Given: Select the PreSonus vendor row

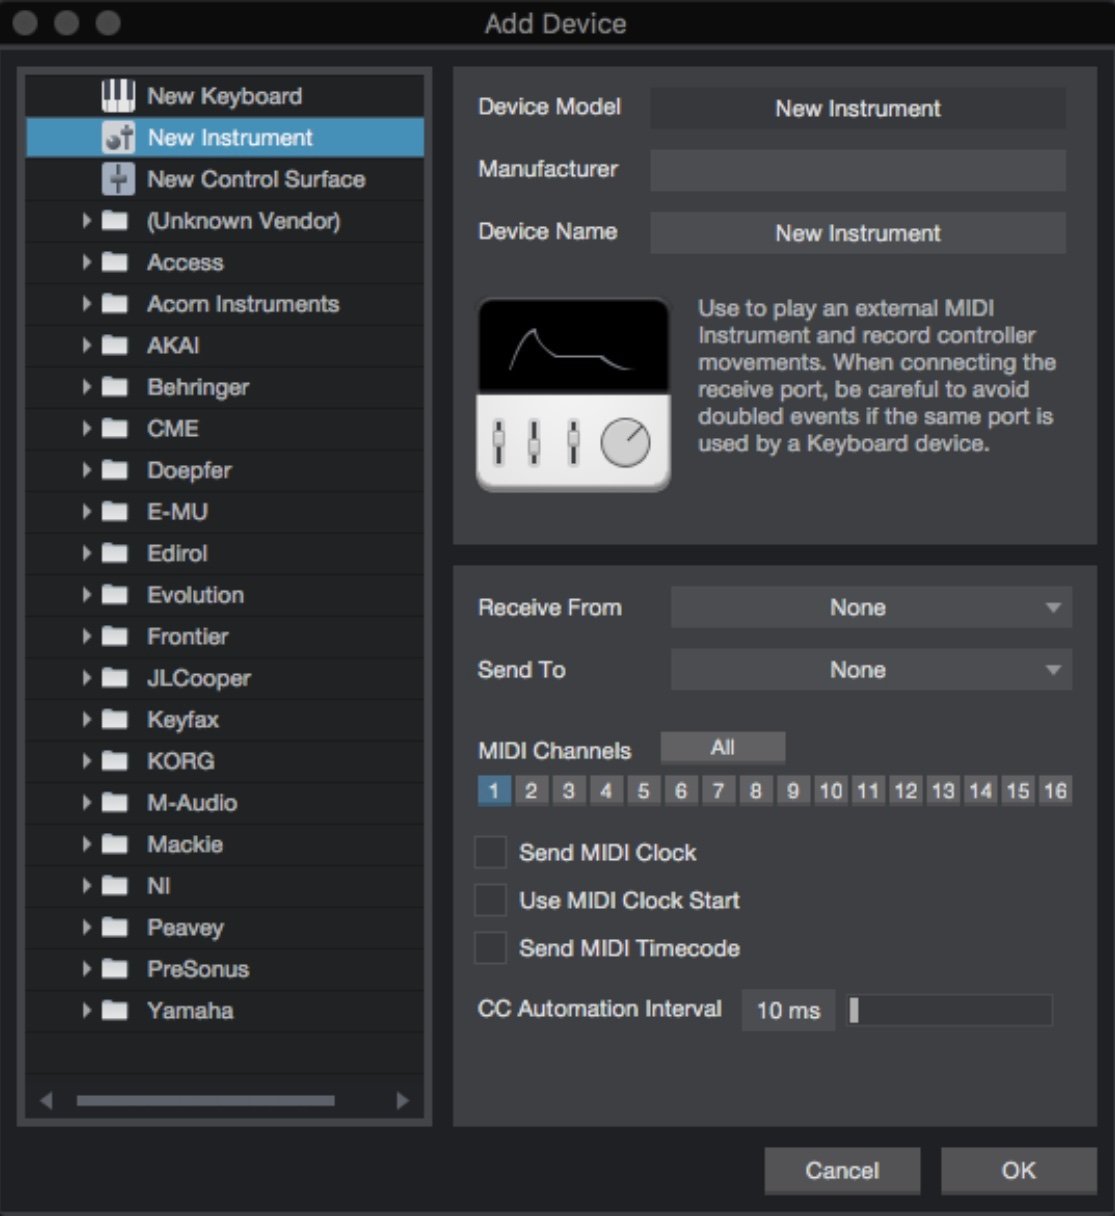Looking at the screenshot, I should 225,969.
